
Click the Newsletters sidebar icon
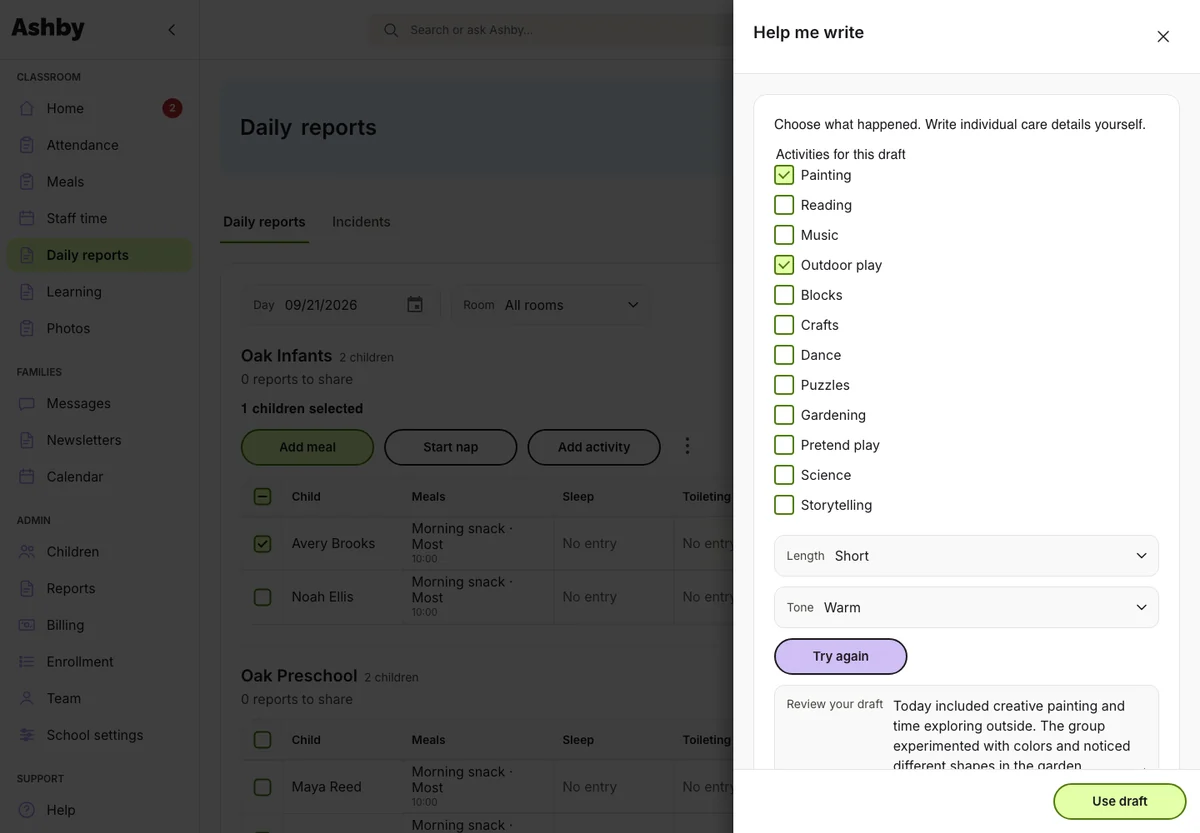[x=27, y=440]
